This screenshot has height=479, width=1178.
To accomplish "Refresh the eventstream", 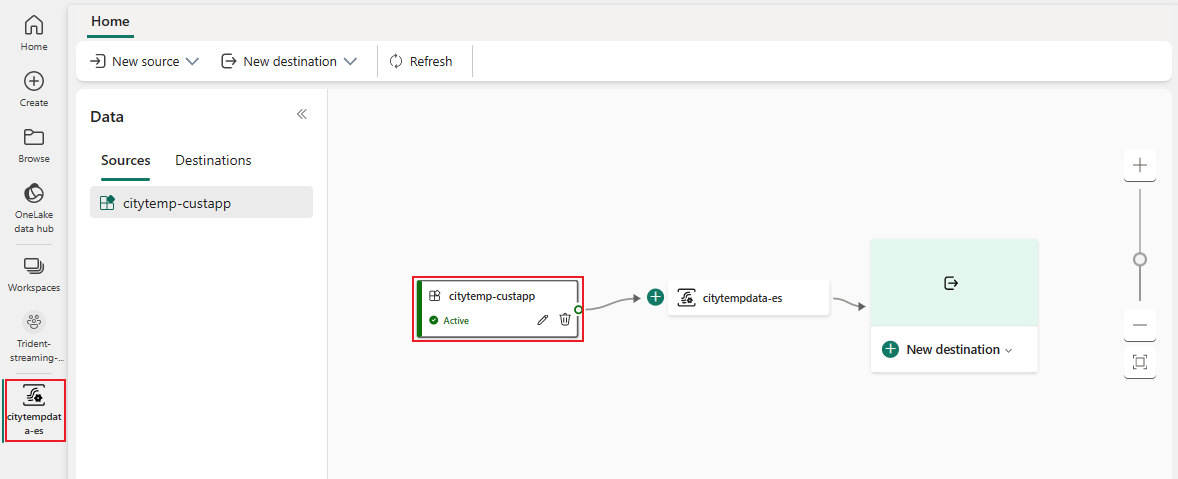I will 421,62.
